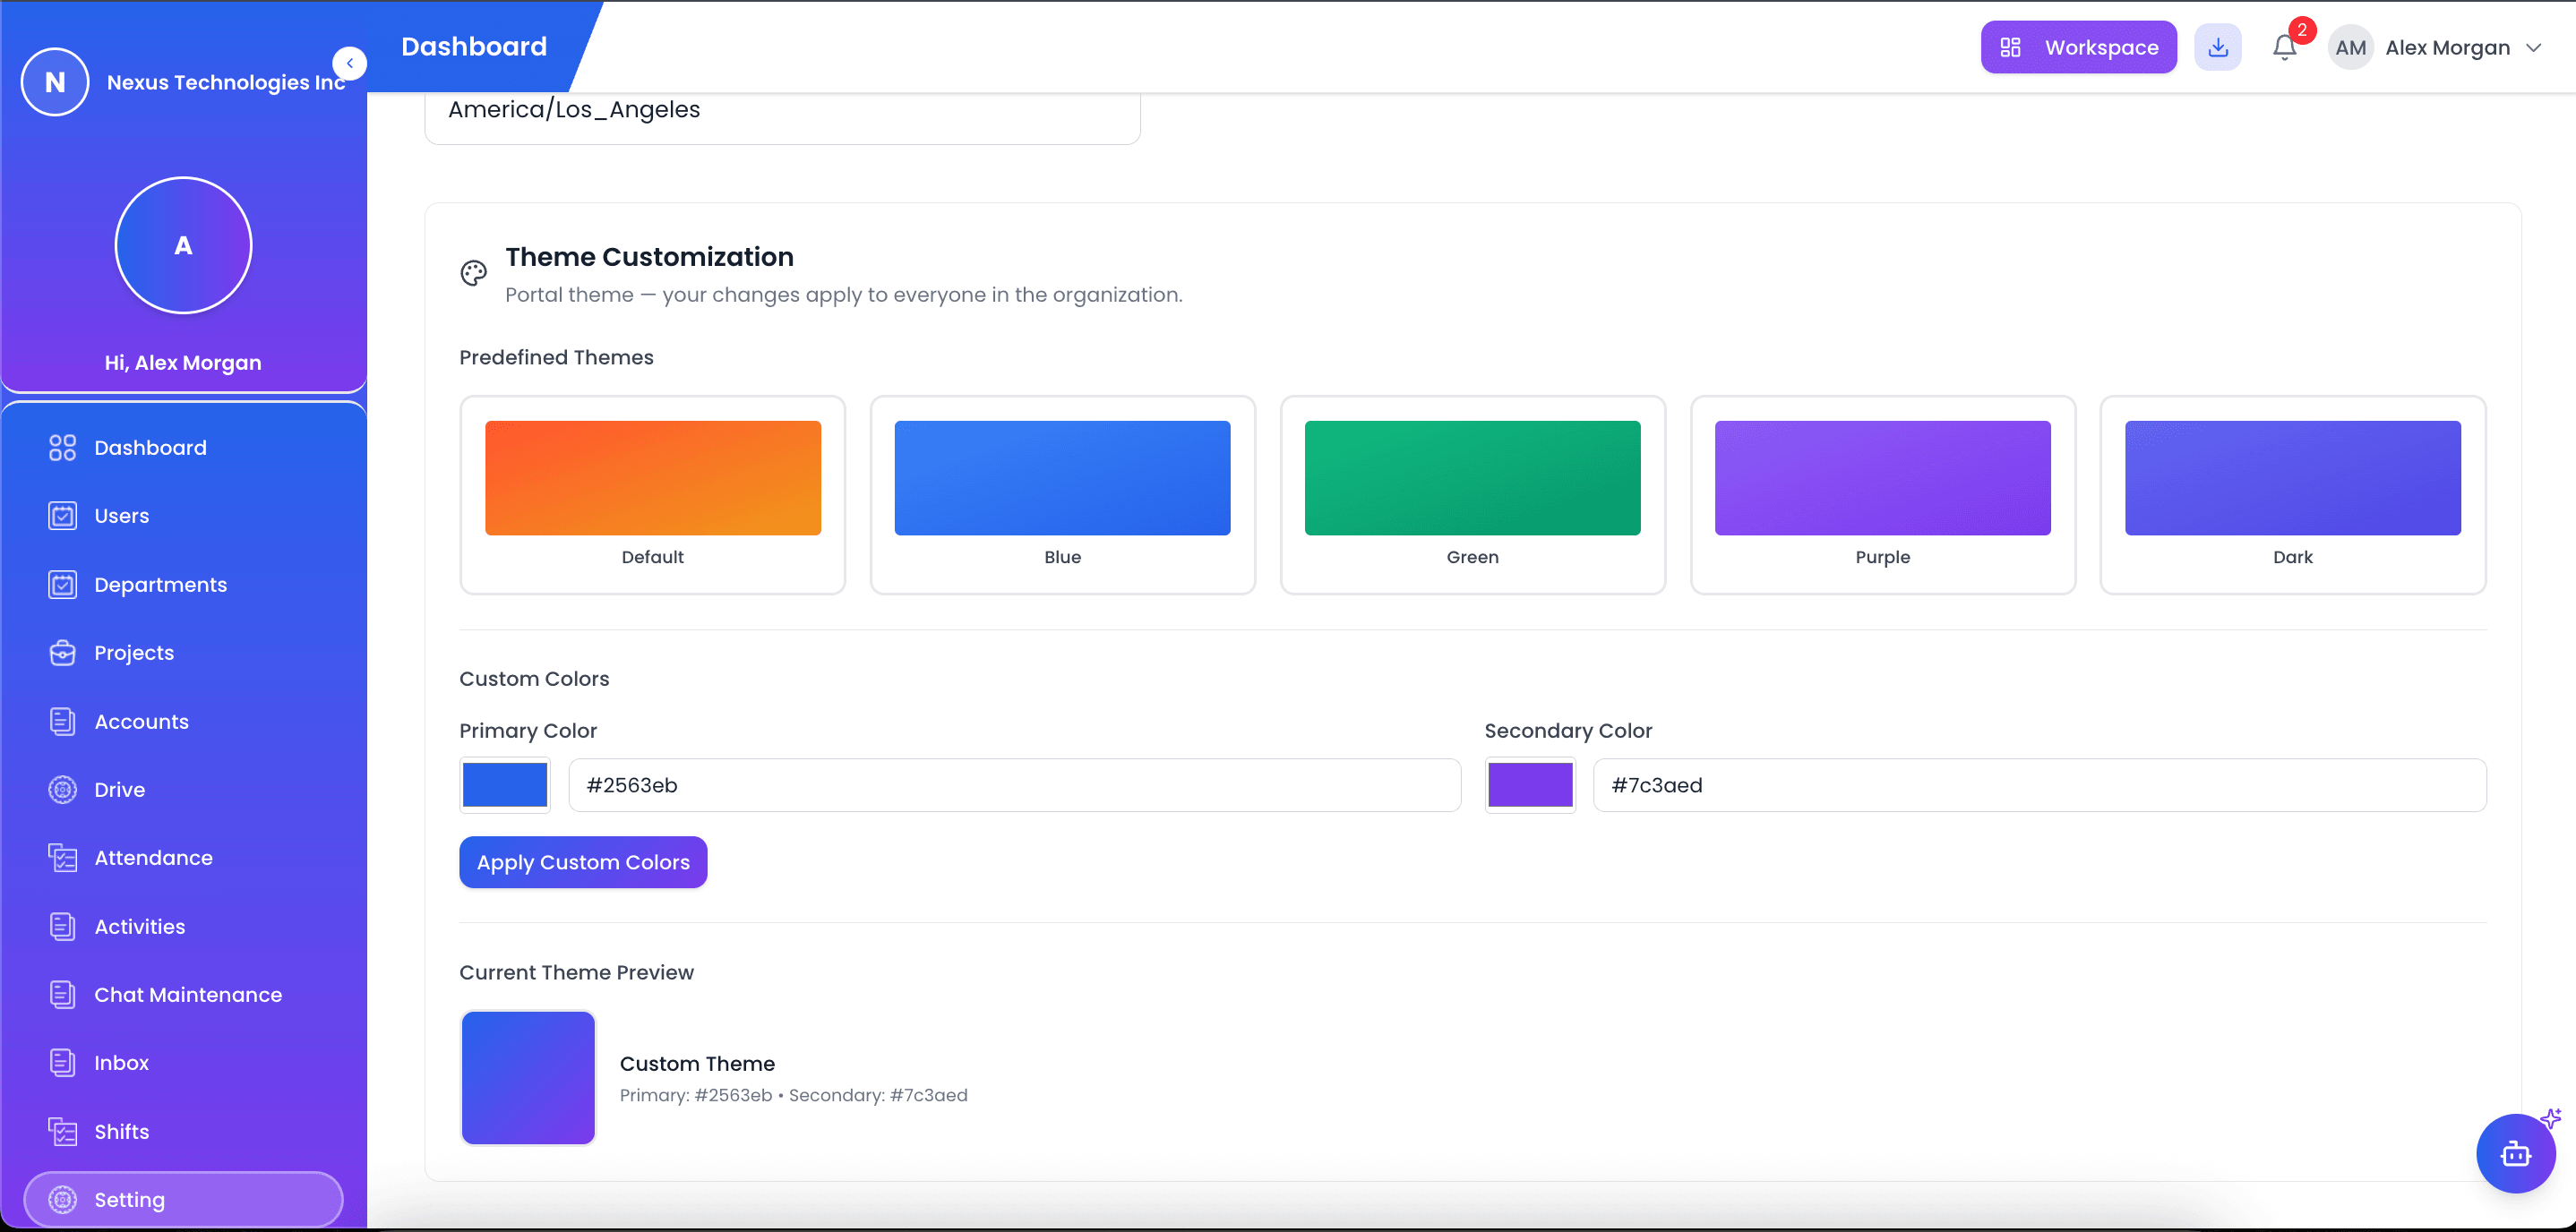The width and height of the screenshot is (2576, 1232).
Task: Collapse the sidebar with chevron arrow
Action: 350,63
